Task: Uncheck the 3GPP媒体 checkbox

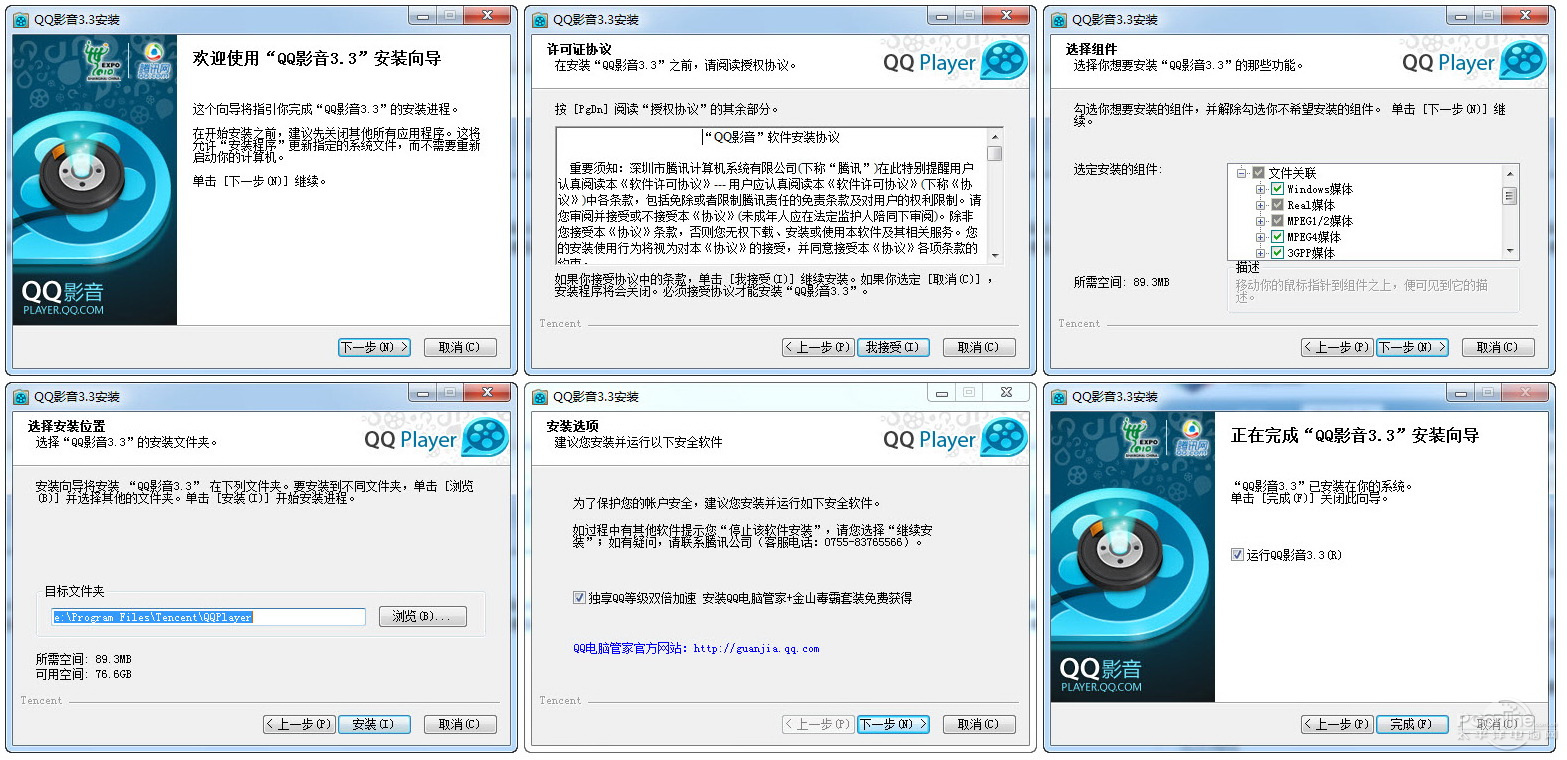Action: (1277, 253)
